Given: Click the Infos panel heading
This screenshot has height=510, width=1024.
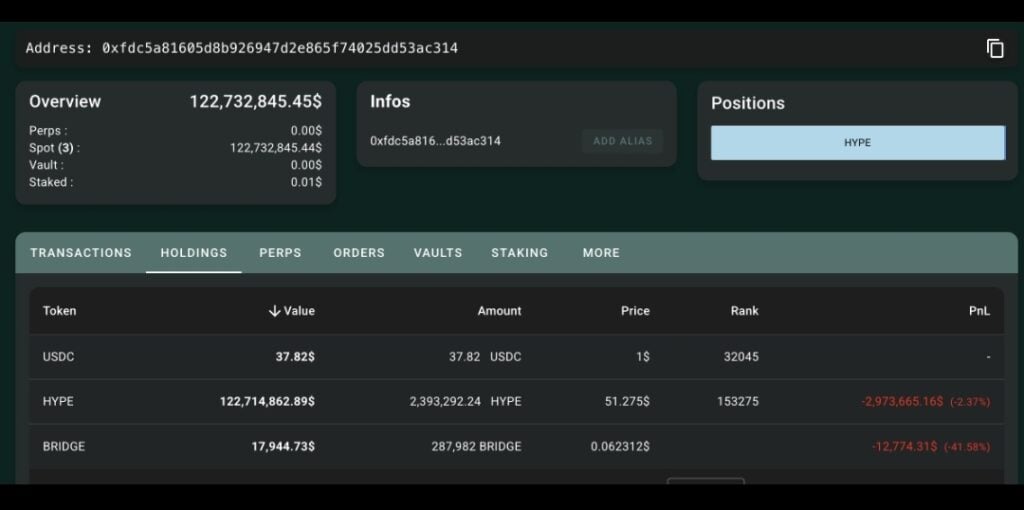Looking at the screenshot, I should (390, 102).
